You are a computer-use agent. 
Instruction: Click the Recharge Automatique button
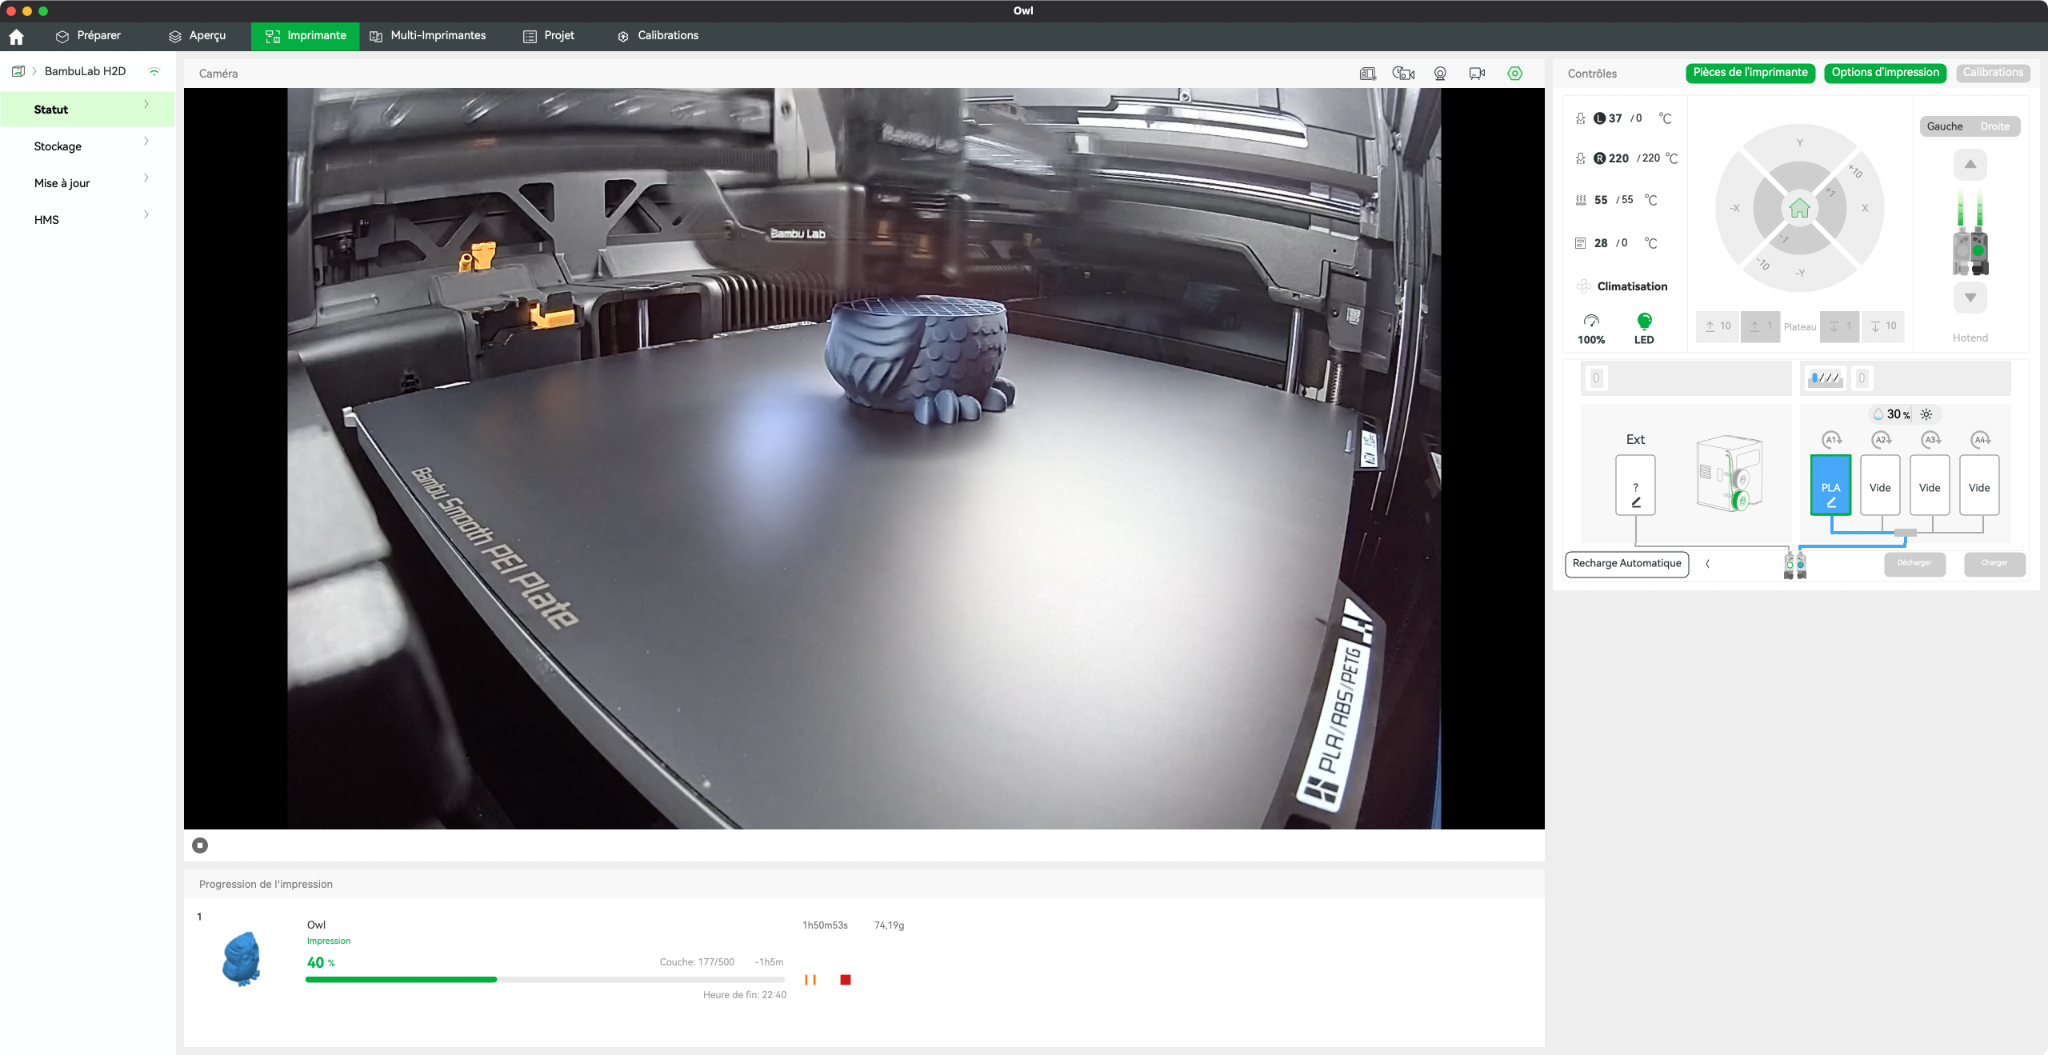(1627, 564)
